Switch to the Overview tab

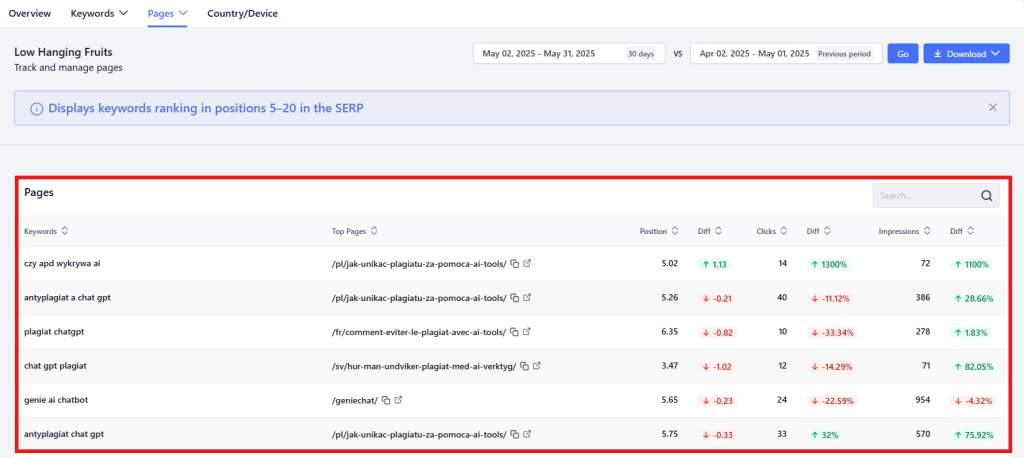(x=30, y=14)
